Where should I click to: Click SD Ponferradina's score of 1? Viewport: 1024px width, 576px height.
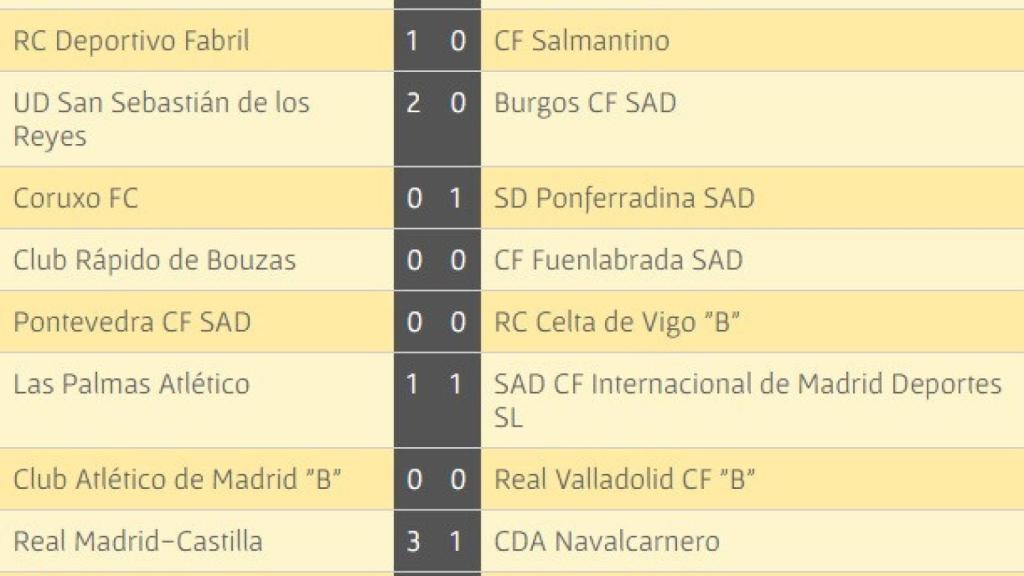(456, 198)
